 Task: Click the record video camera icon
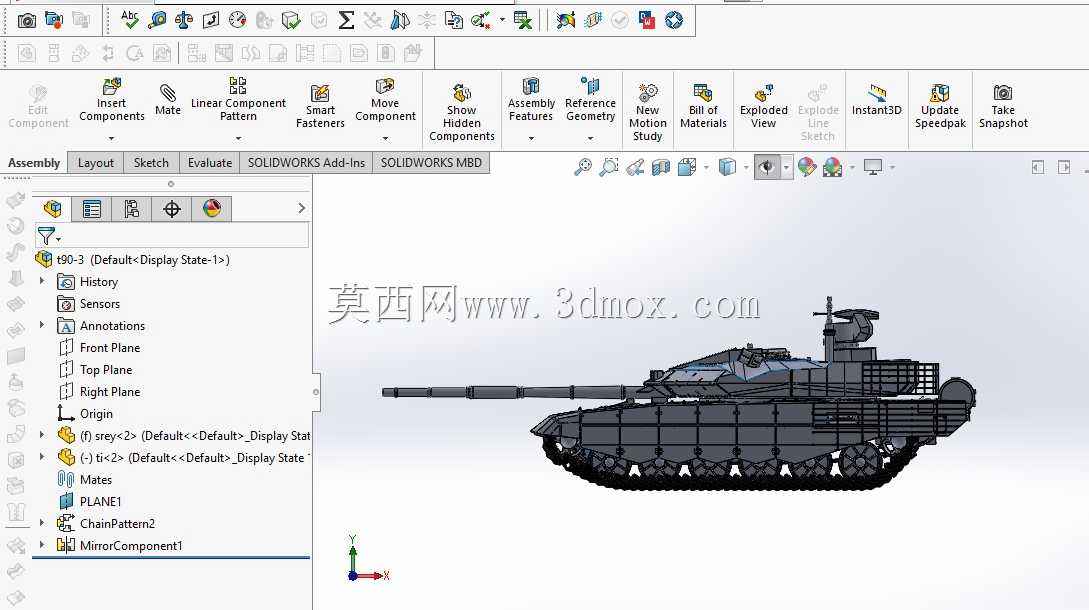click(53, 20)
